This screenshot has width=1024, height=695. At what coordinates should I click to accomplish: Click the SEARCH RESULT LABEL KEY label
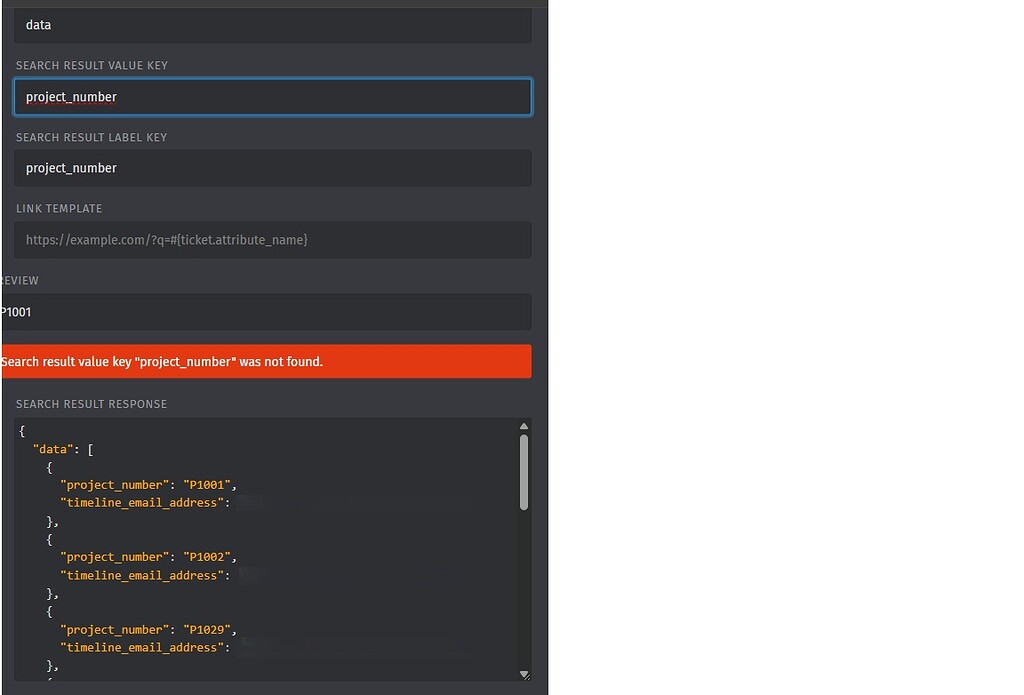coord(91,137)
